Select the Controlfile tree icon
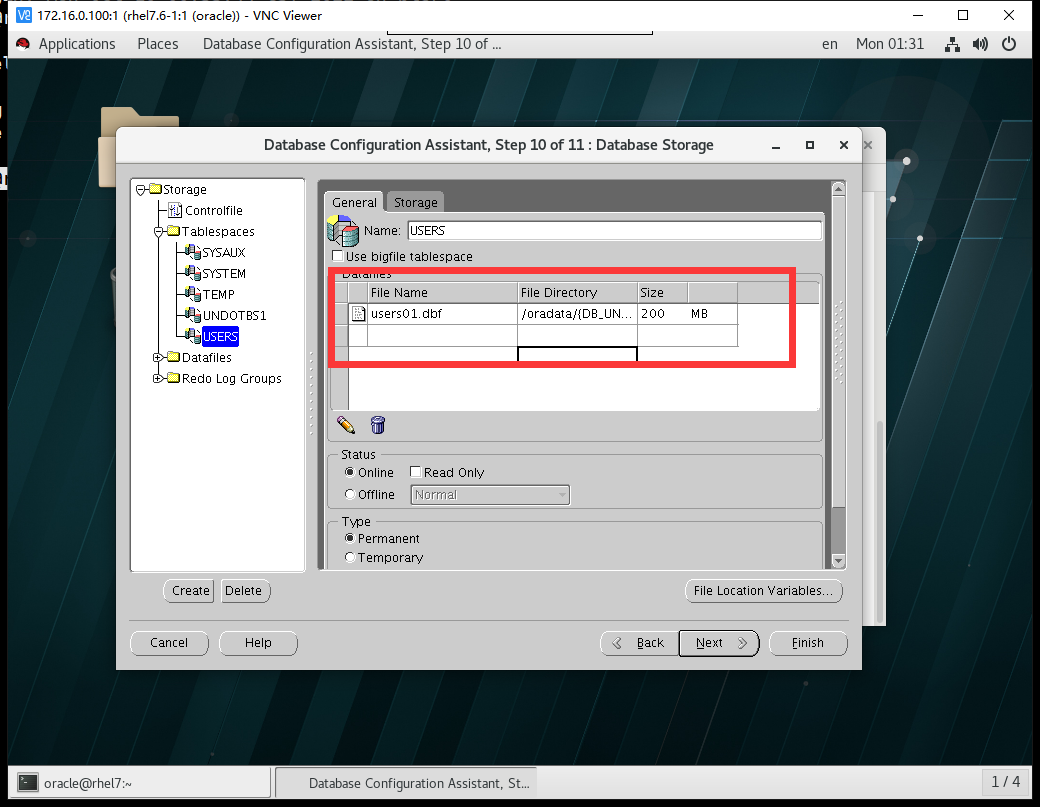Screen dimensions: 1040x807 click(175, 210)
